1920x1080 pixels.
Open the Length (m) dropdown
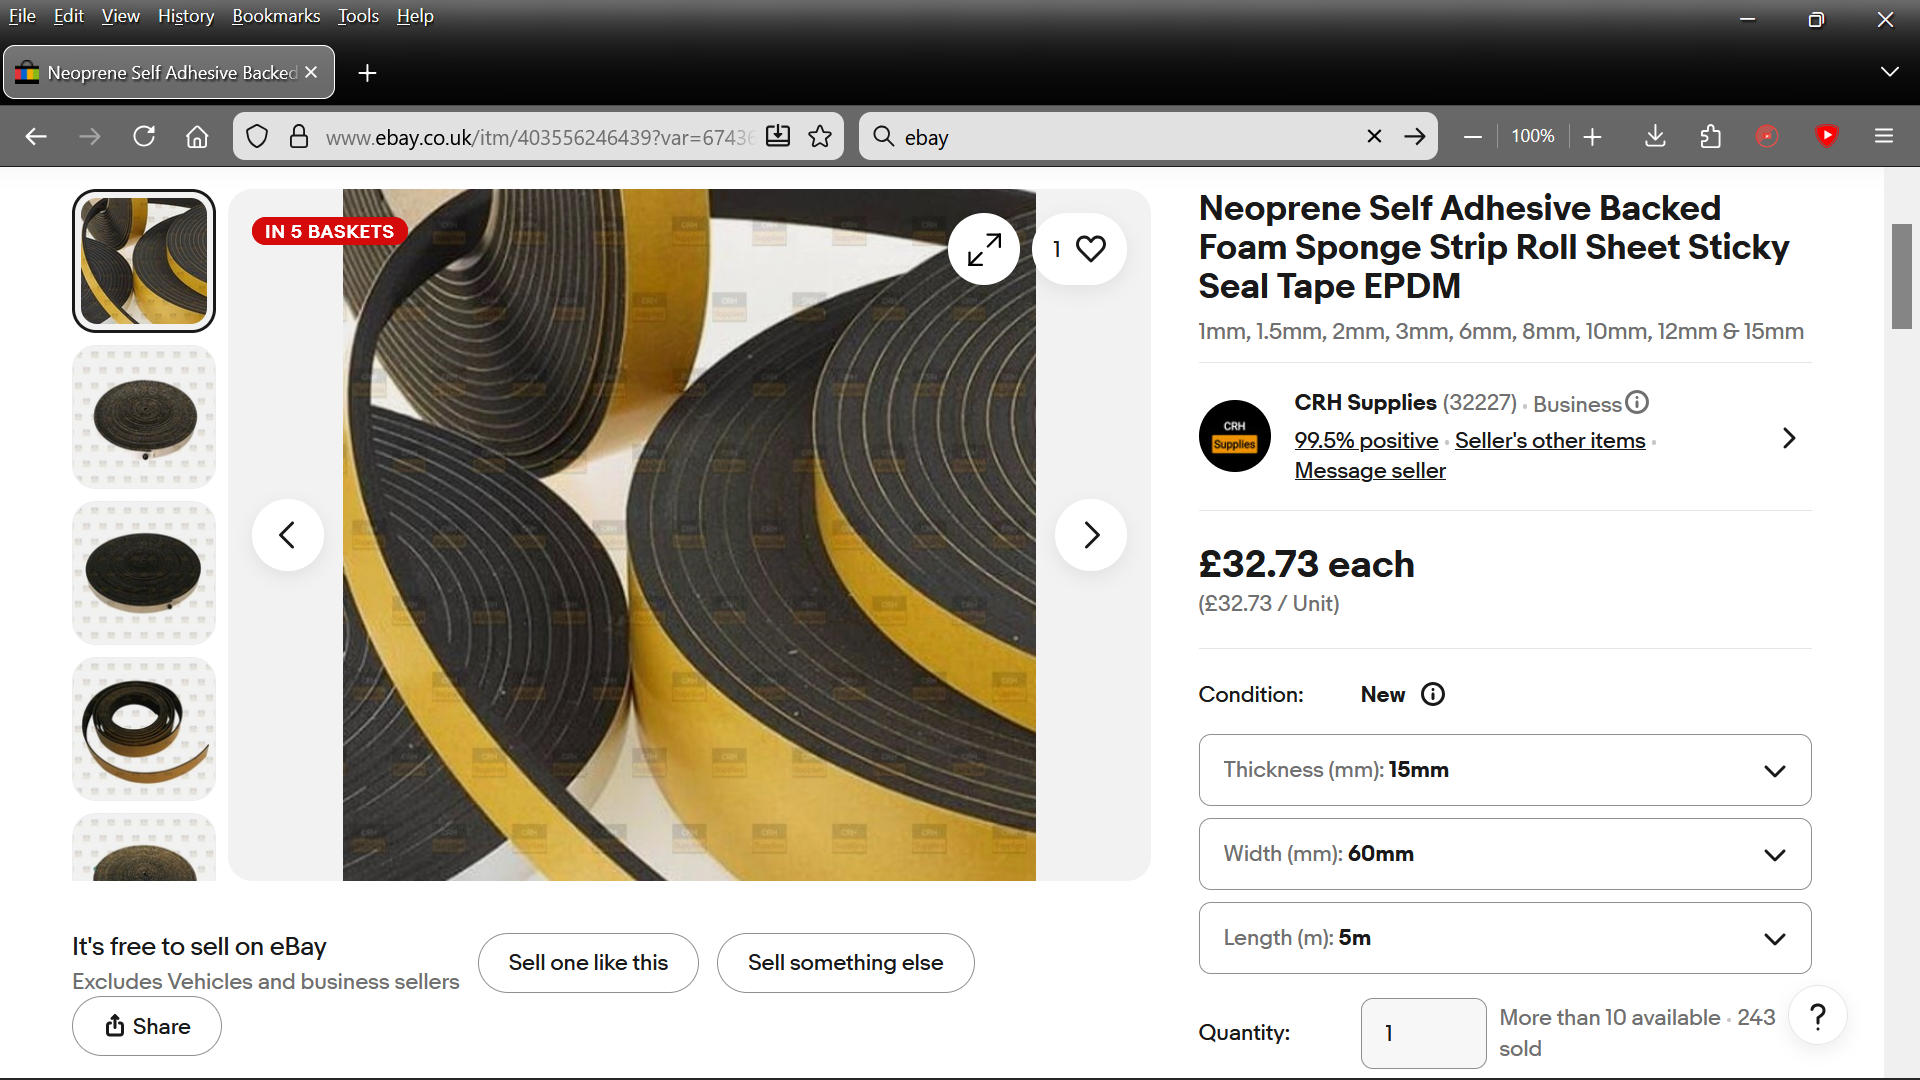(1504, 938)
